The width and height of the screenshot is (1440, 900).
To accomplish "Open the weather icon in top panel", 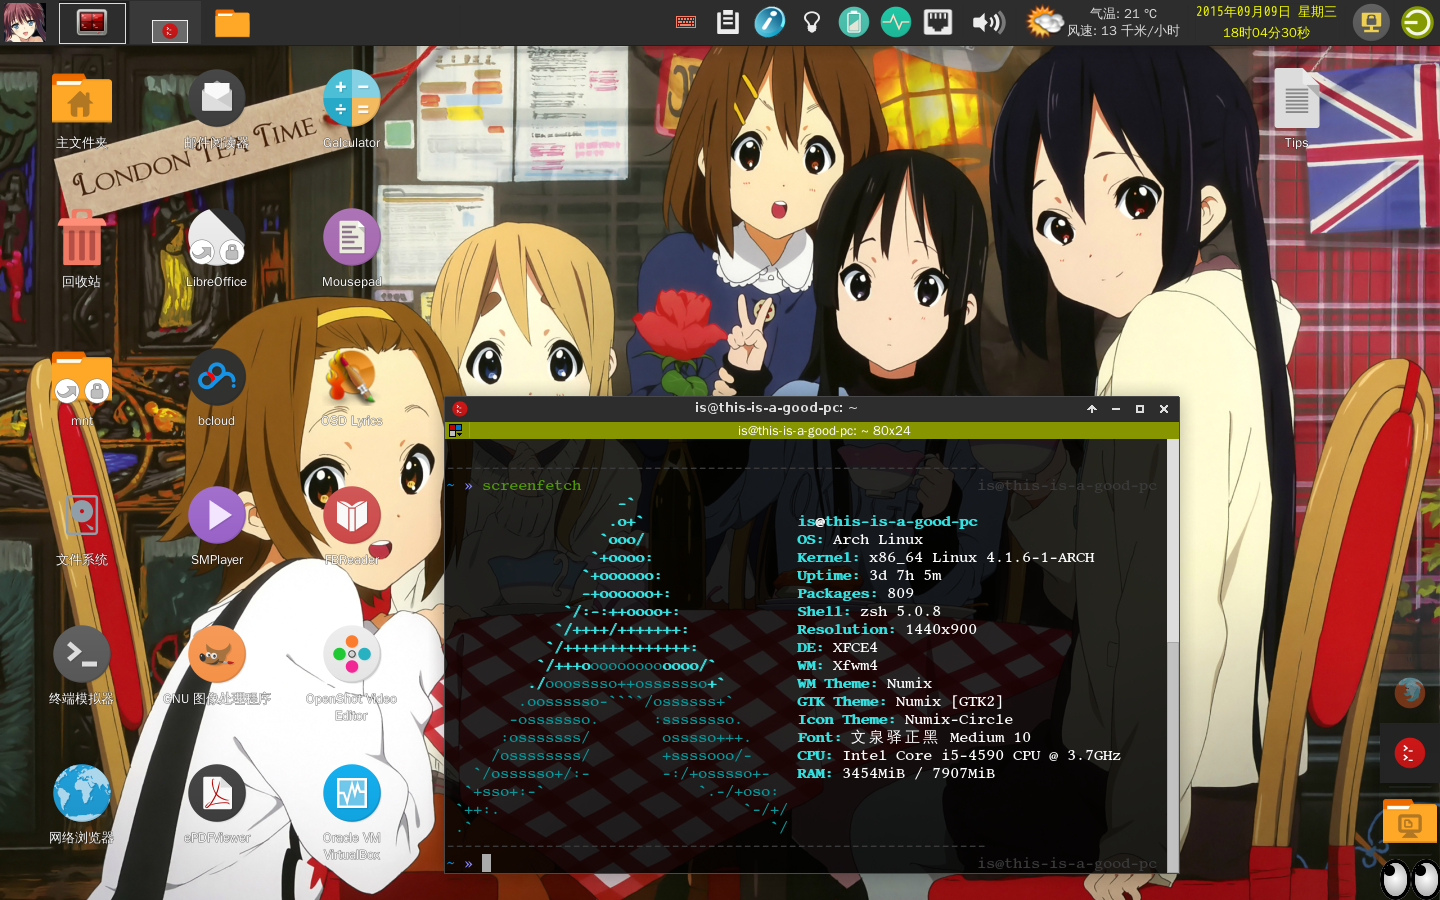I will coord(1044,22).
